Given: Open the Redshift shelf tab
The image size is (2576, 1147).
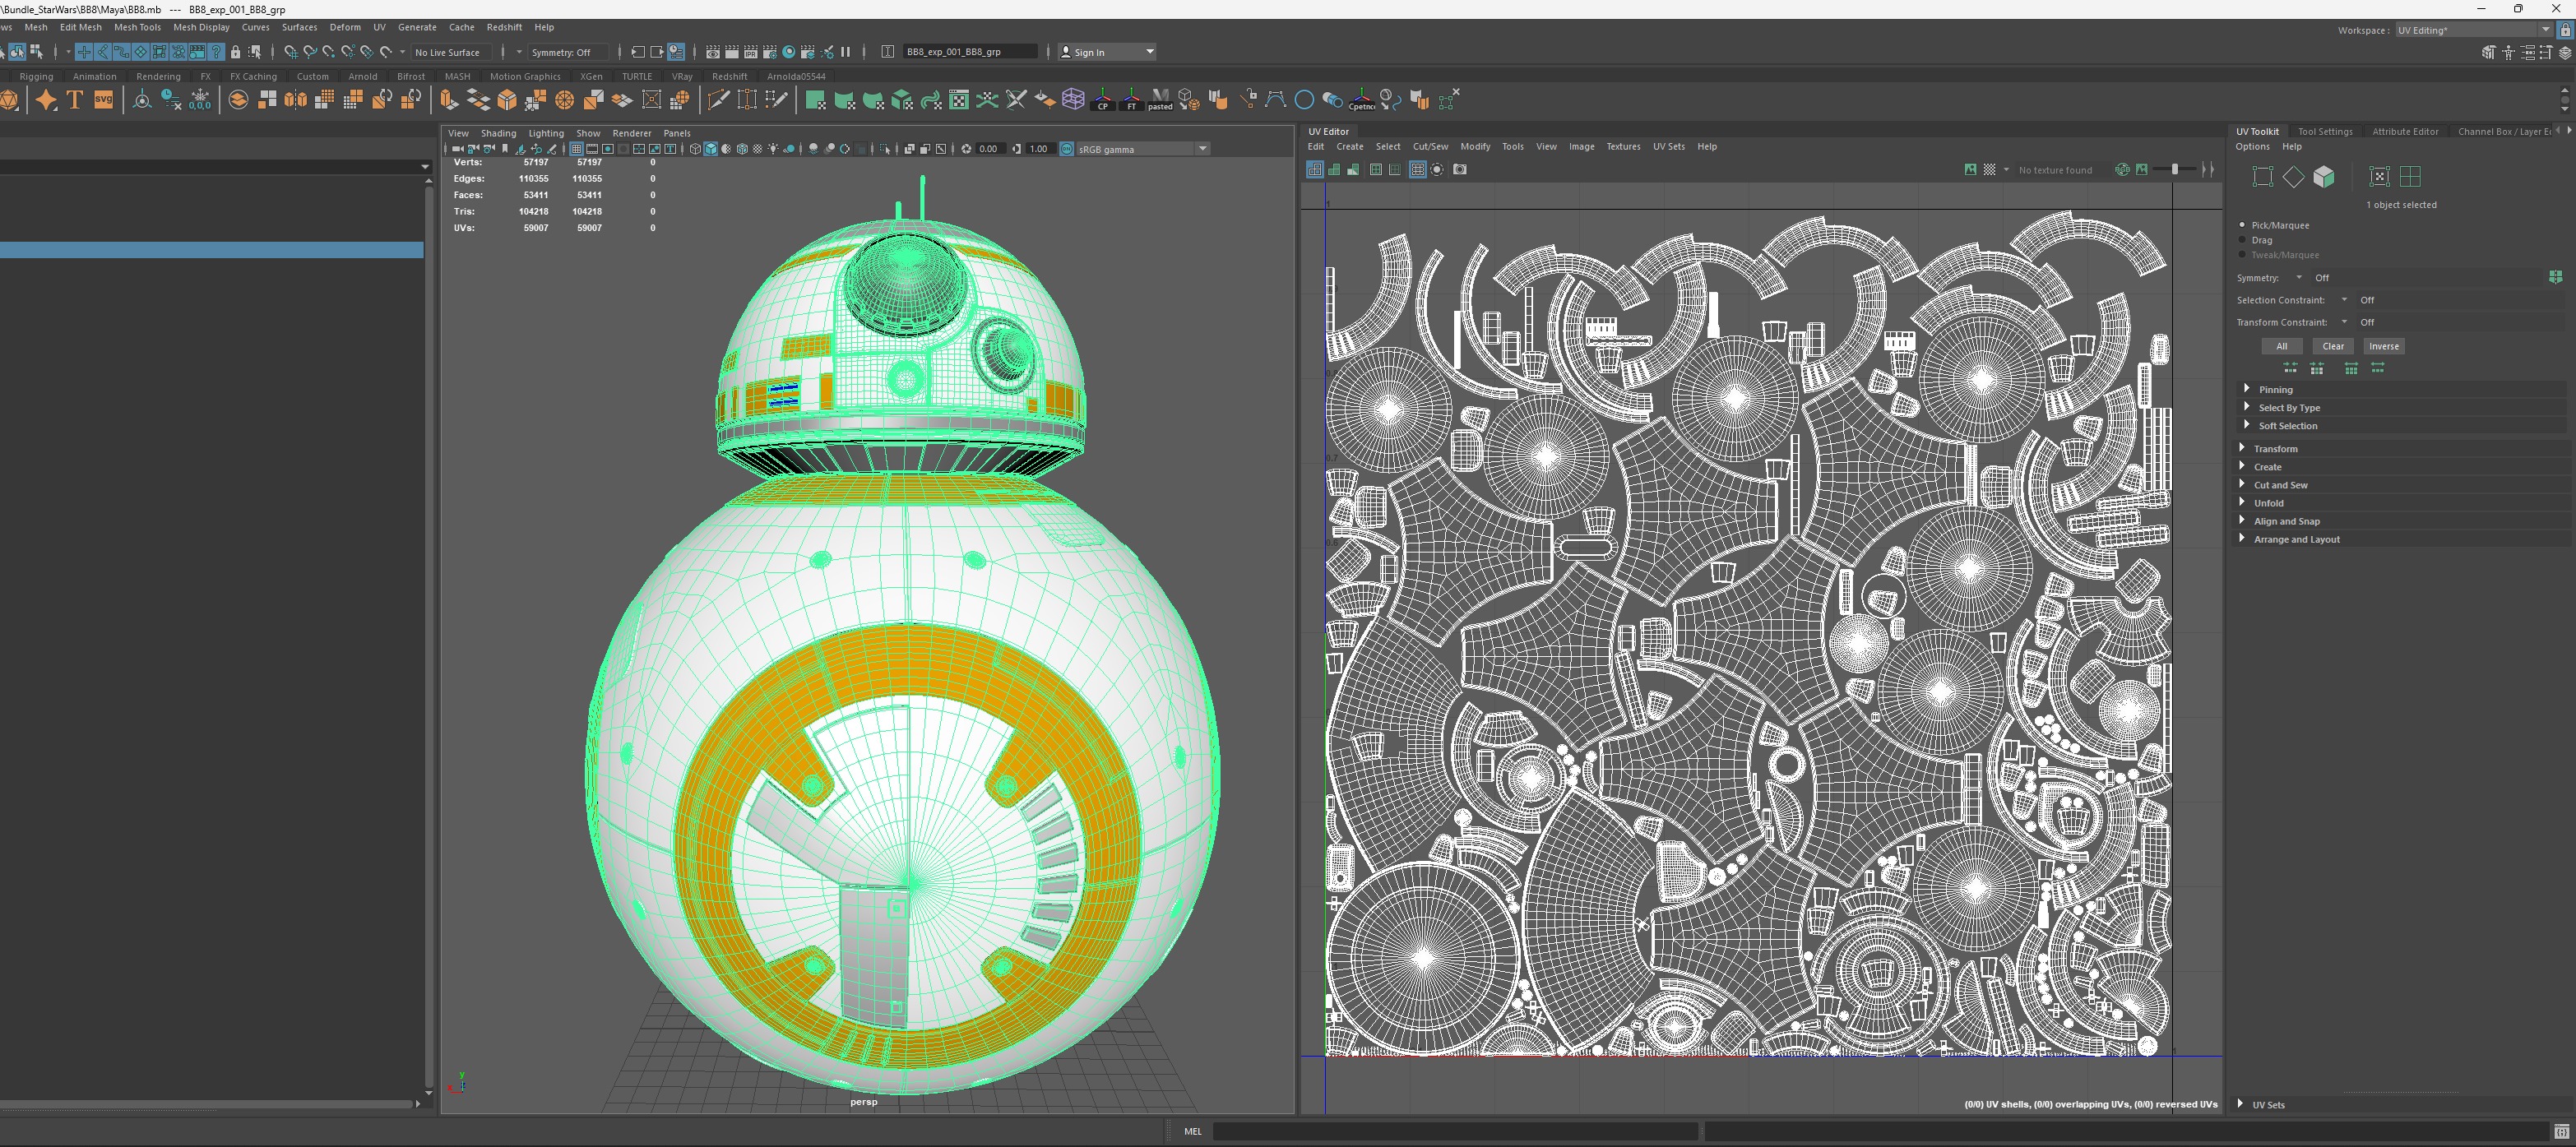Looking at the screenshot, I should [x=729, y=76].
